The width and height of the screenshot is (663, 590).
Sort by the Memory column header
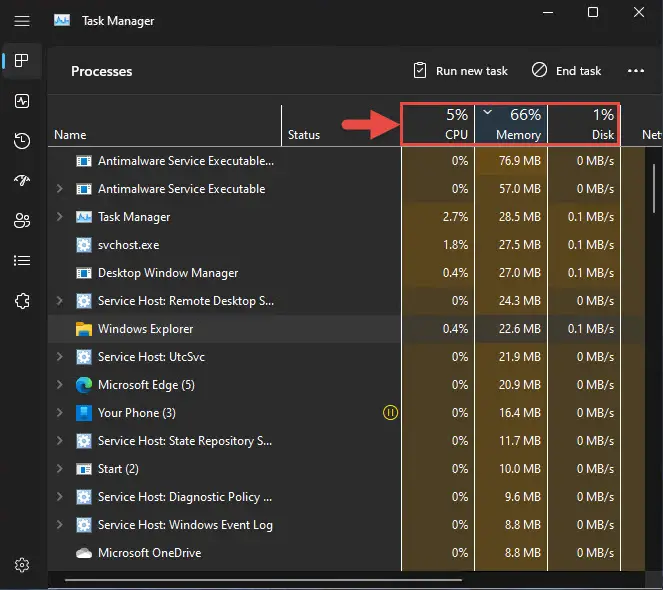511,126
